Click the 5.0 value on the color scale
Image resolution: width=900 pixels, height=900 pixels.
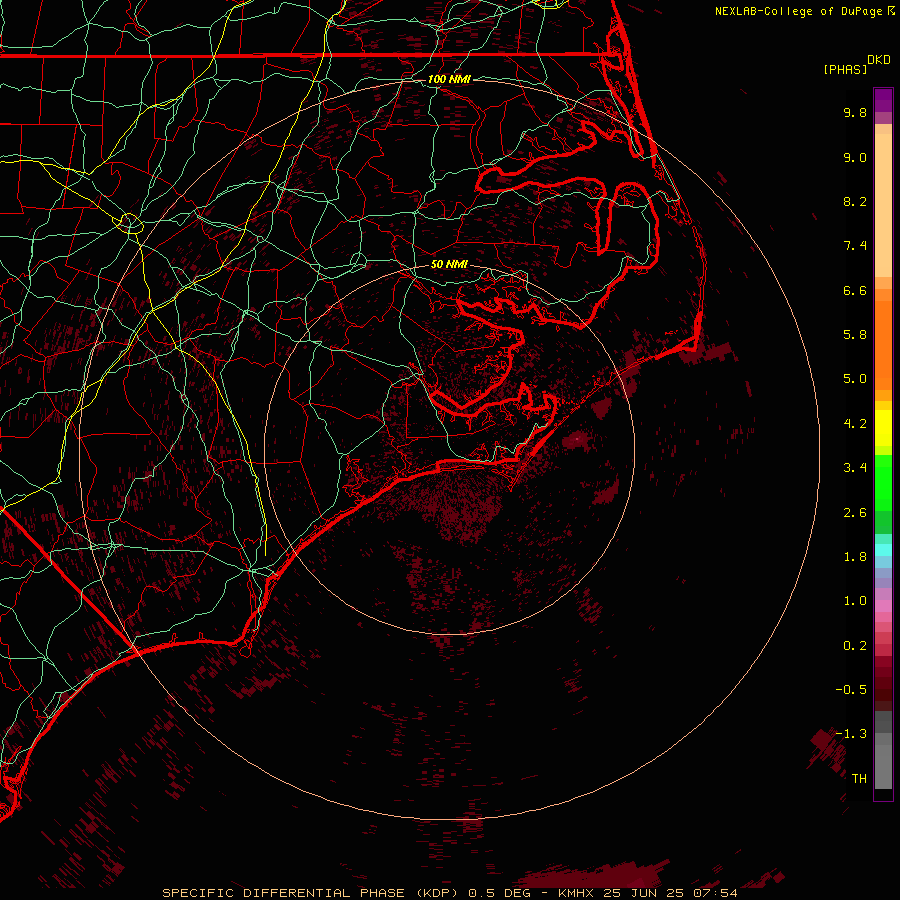tap(855, 379)
